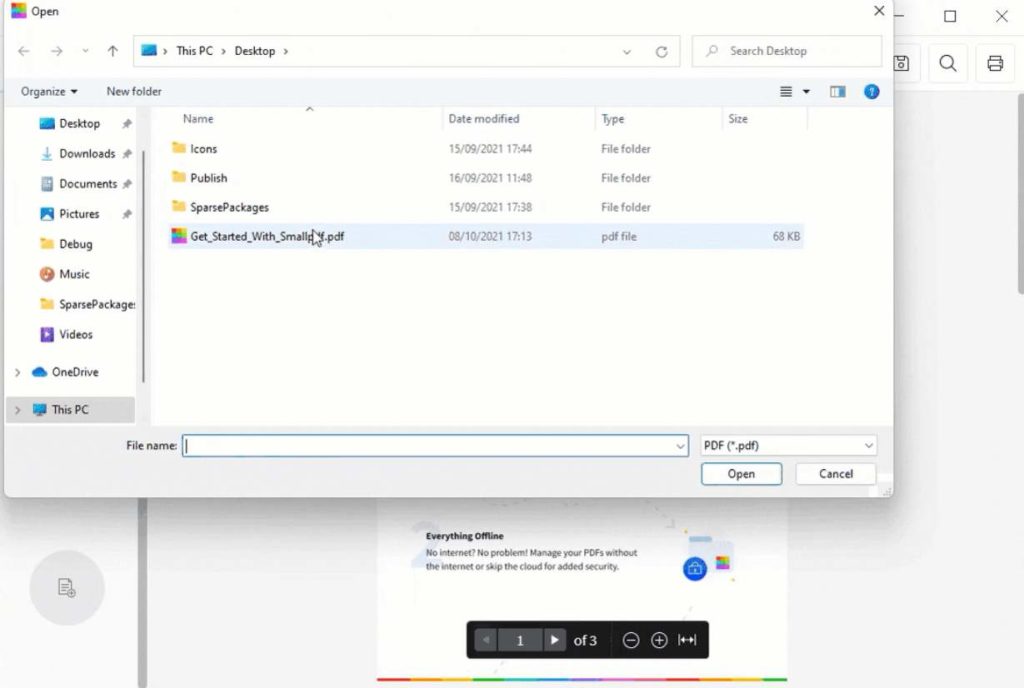Click the page number field
The image size is (1024, 688).
point(520,640)
